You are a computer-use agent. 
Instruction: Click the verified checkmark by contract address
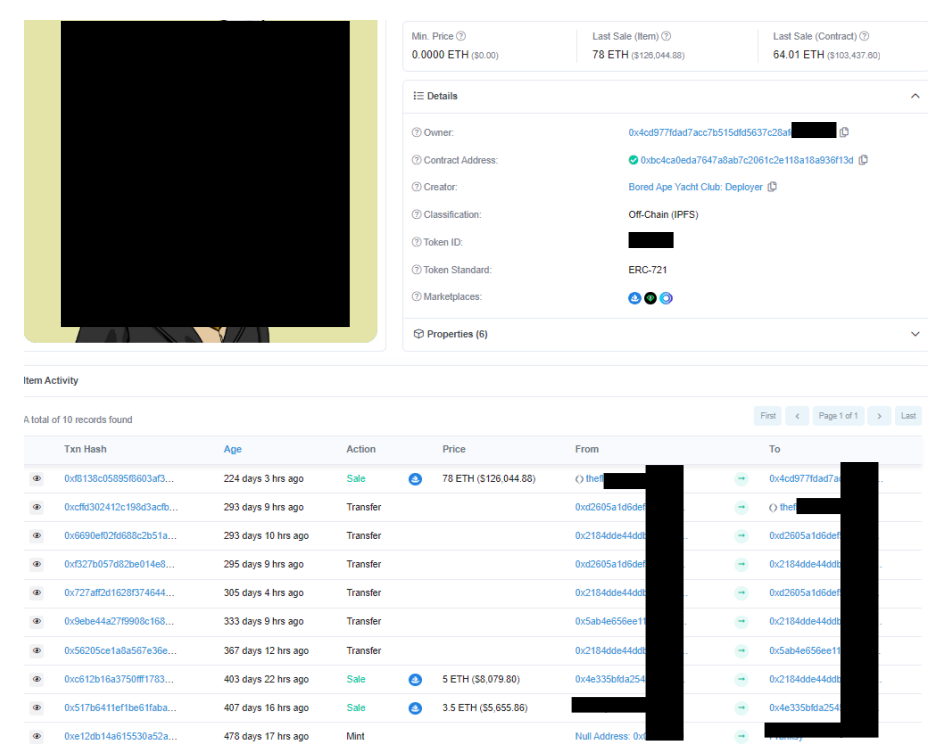pos(633,160)
